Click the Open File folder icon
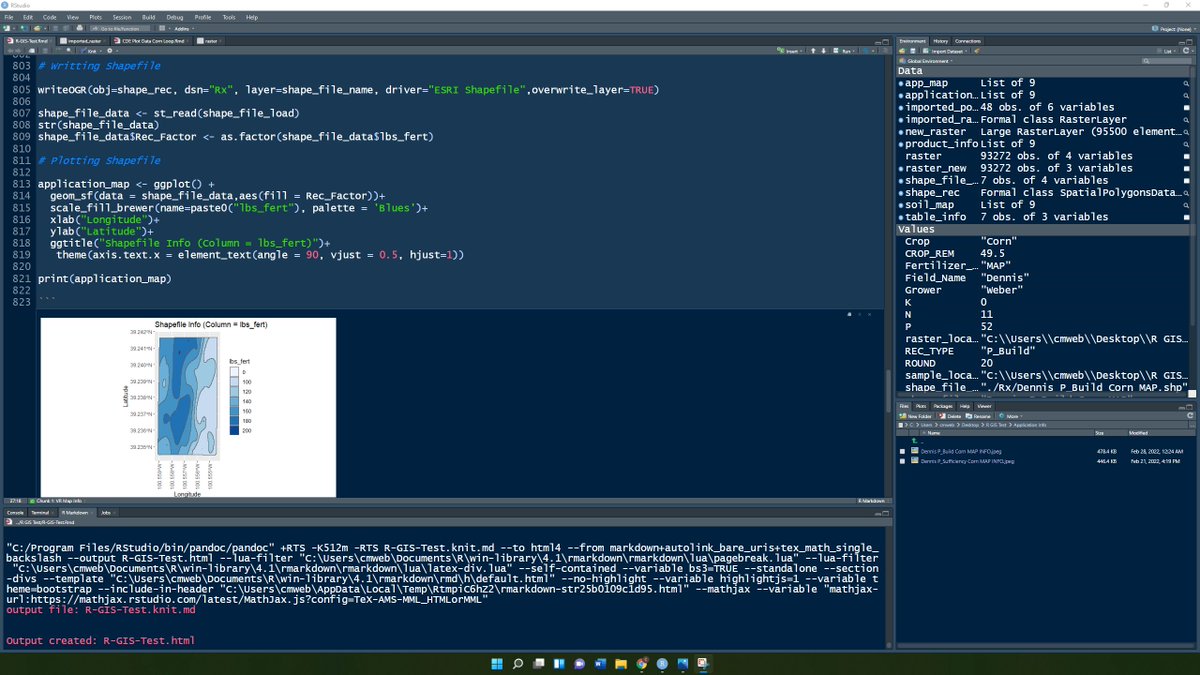 pyautogui.click(x=37, y=28)
